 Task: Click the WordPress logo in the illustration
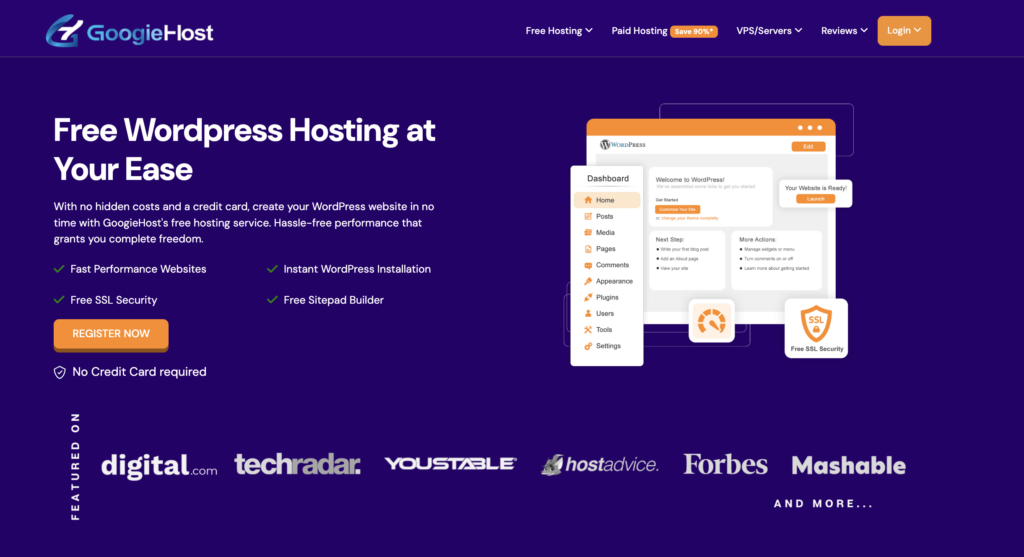pos(622,144)
